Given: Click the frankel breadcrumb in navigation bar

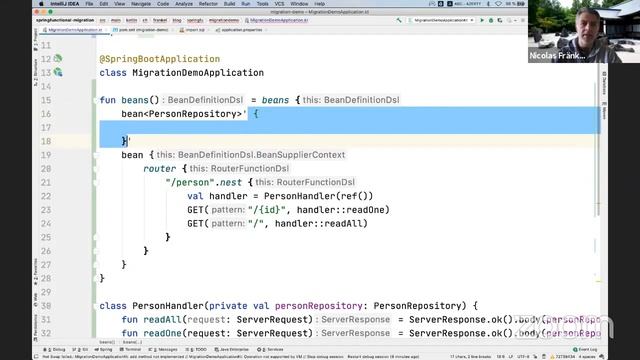Looking at the screenshot, I should point(160,20).
